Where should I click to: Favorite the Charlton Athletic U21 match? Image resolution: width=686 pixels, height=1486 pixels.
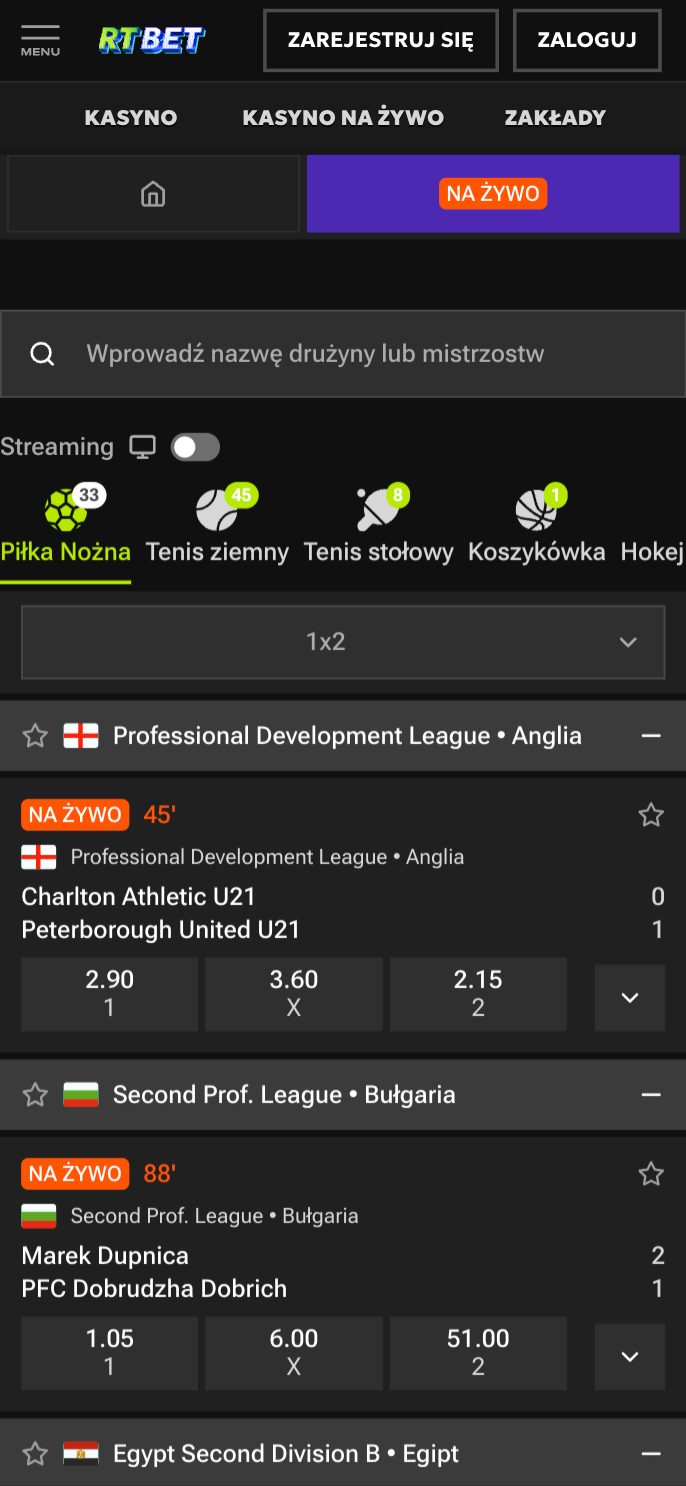tap(651, 814)
